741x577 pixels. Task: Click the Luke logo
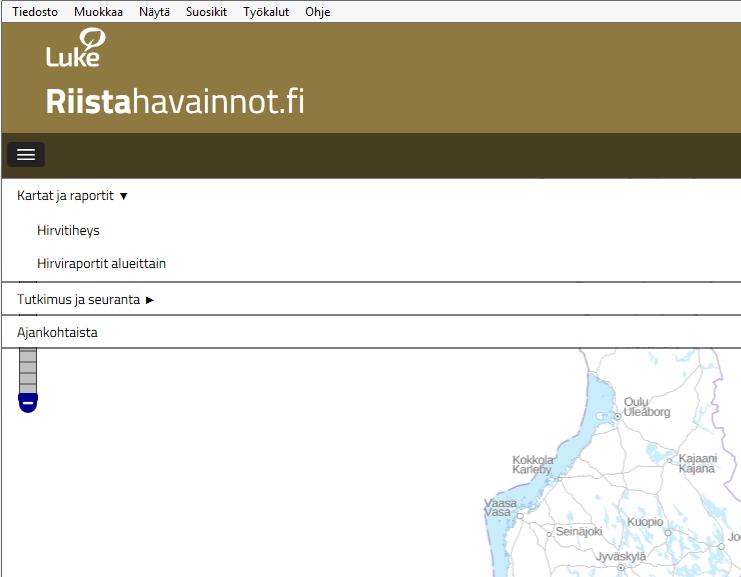point(76,47)
